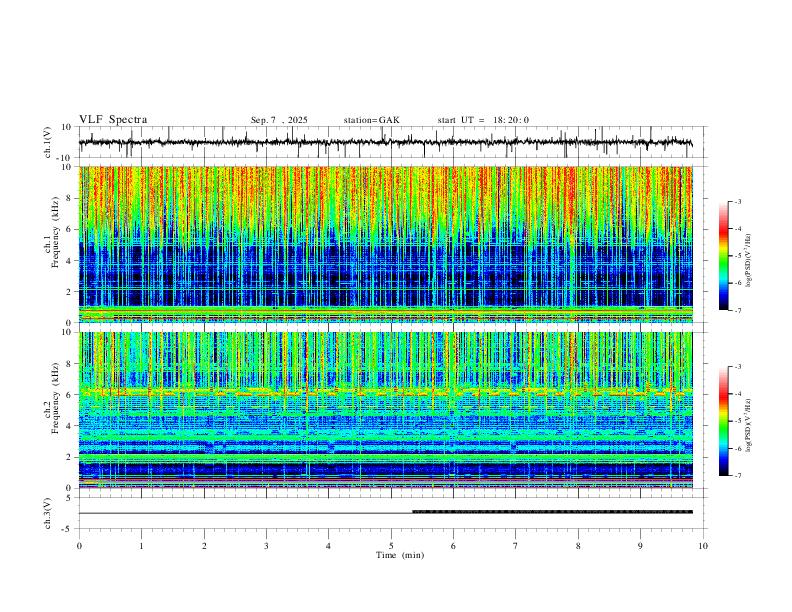Click the ch.2 PSD color scale bar
The width and height of the screenshot is (792, 612).
click(724, 421)
